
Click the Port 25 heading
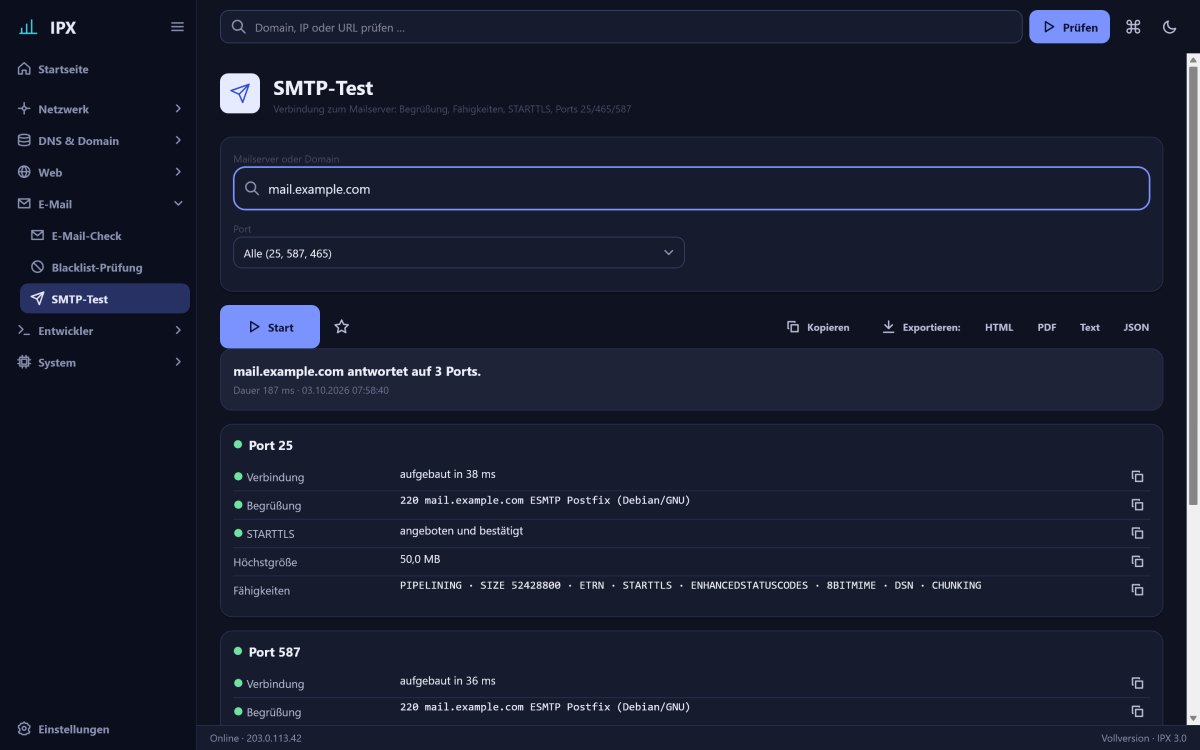coord(271,445)
